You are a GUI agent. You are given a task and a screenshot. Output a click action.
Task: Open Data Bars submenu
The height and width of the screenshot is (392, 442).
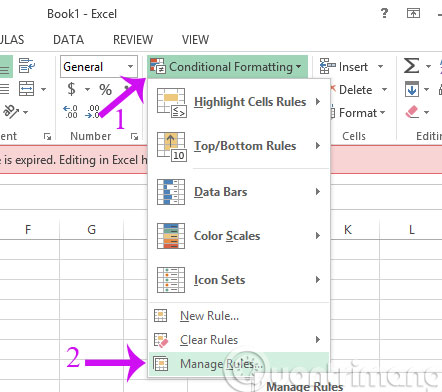coord(239,192)
